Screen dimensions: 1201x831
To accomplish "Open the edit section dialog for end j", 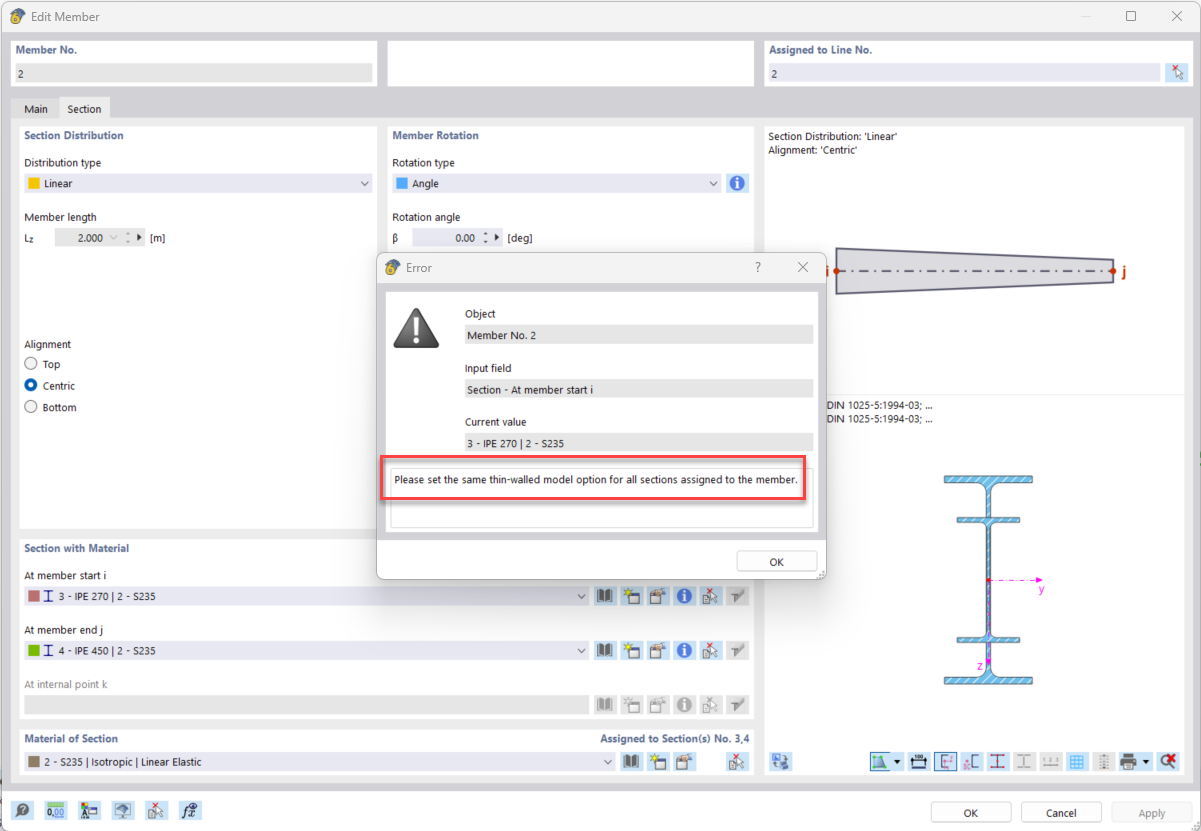I will point(657,650).
